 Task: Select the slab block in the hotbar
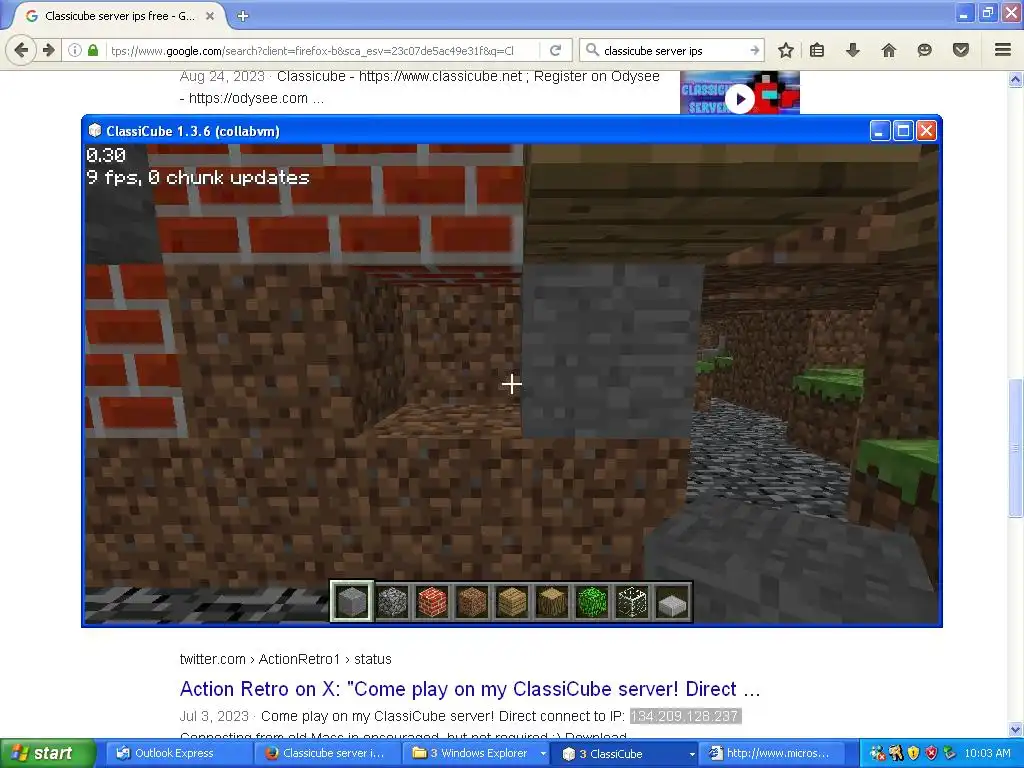672,601
